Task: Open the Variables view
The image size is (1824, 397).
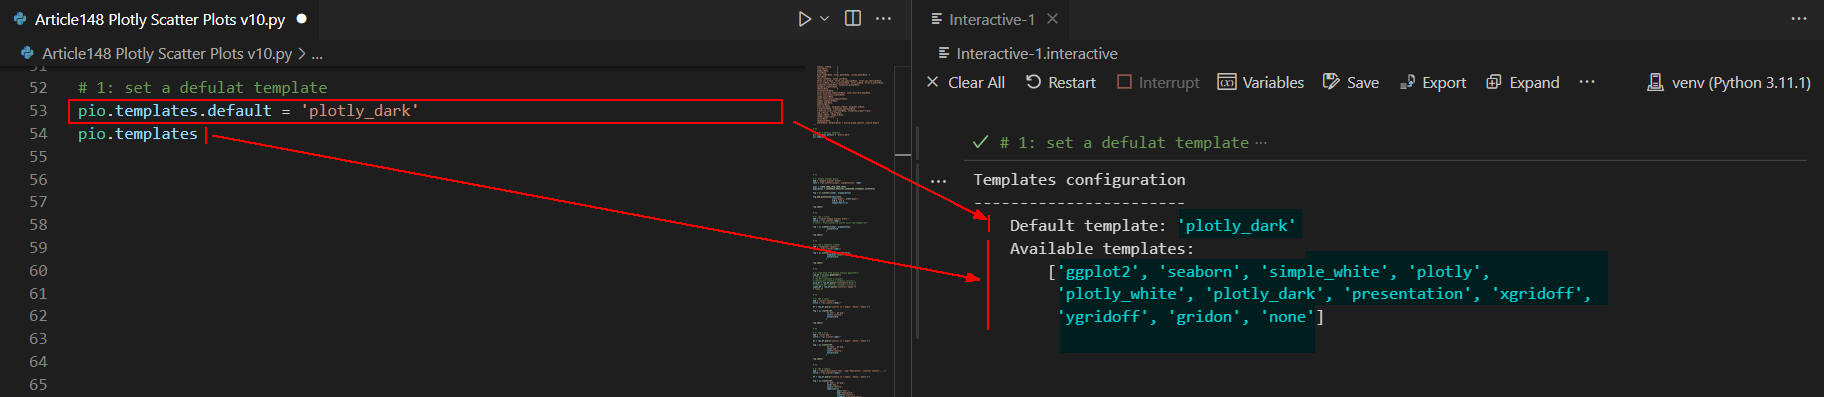Action: click(x=1261, y=82)
